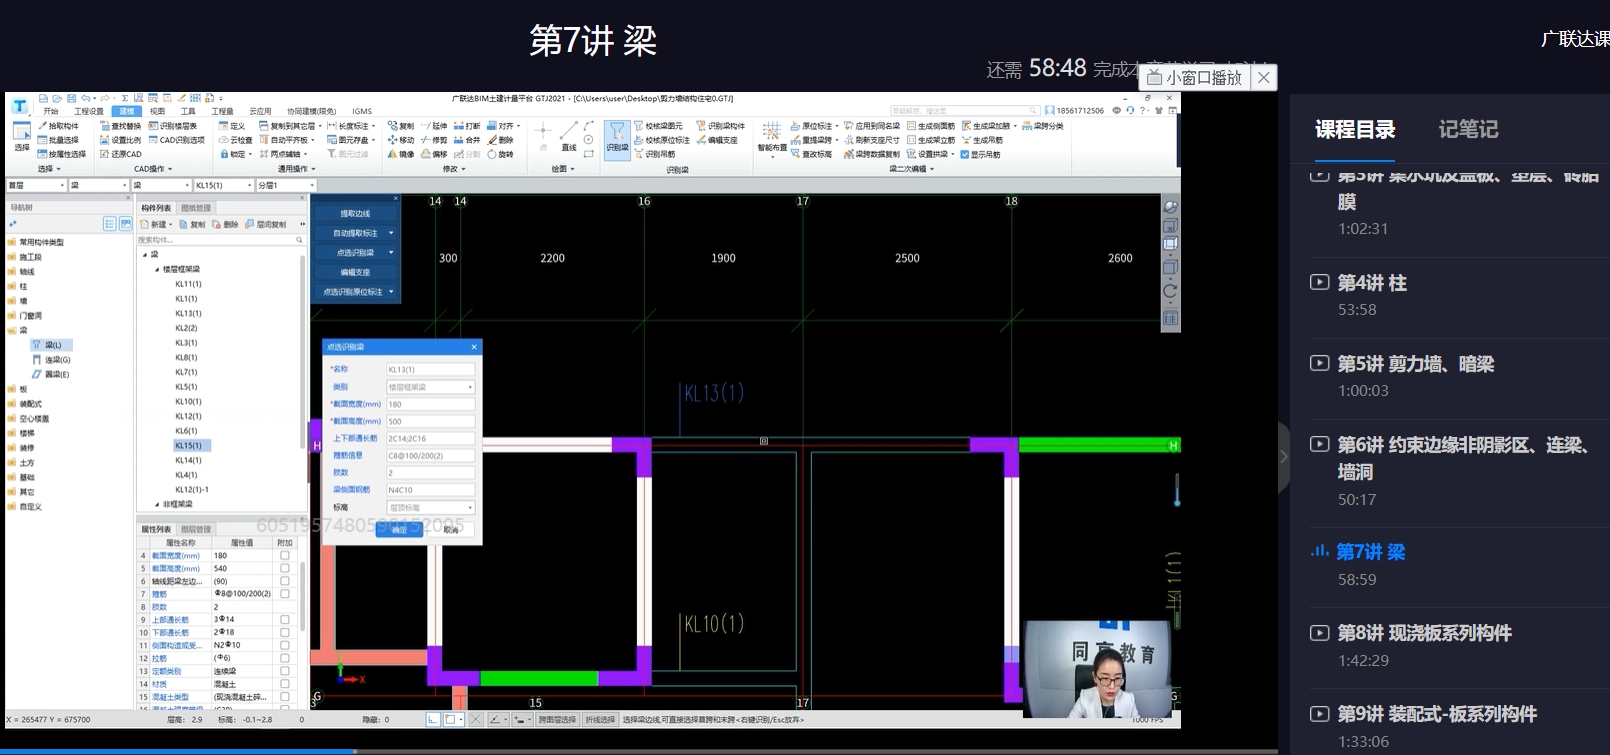Viewport: 1610px width, 755px height.
Task: Click the search magnifier in component list
Action: tap(299, 240)
